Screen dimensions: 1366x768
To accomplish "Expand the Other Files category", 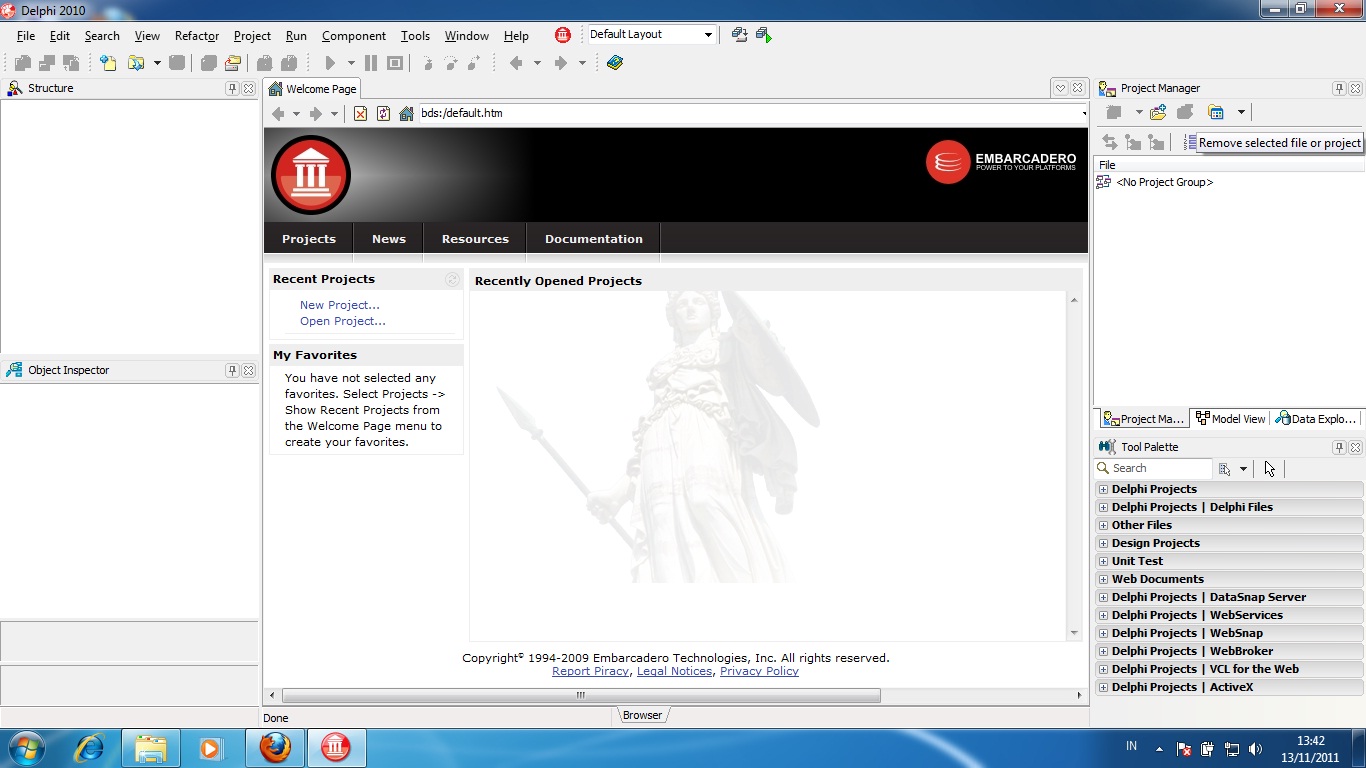I will coord(1103,525).
